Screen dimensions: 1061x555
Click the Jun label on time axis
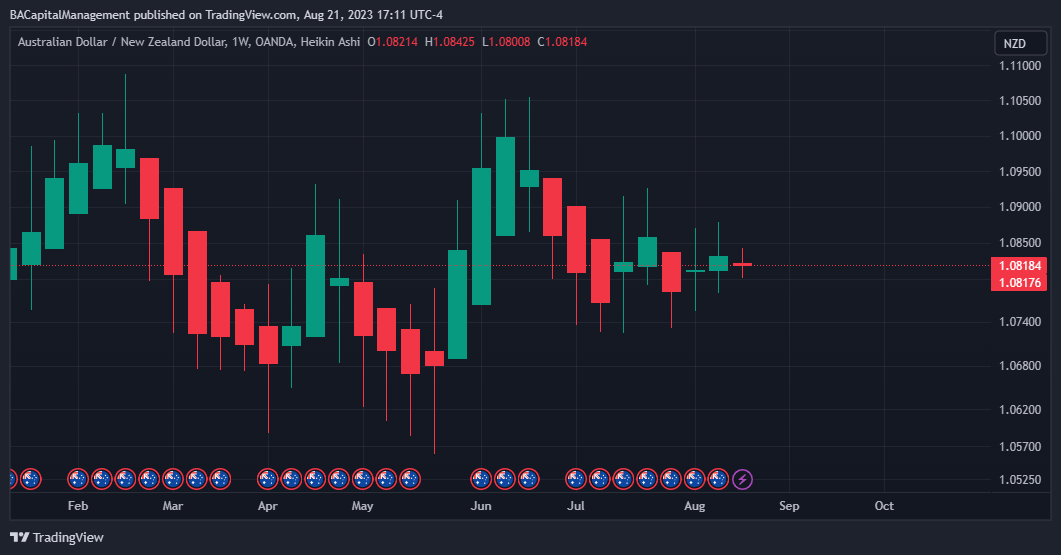(x=481, y=506)
